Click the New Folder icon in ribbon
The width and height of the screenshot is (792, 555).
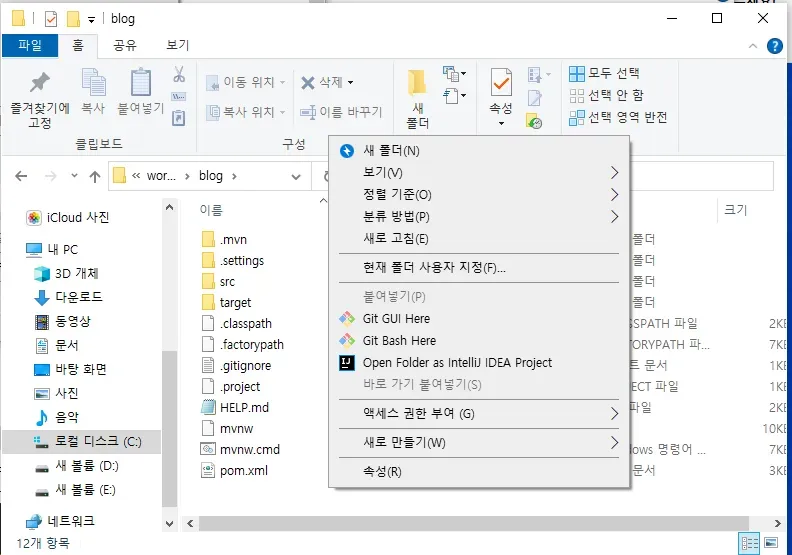coord(417,84)
